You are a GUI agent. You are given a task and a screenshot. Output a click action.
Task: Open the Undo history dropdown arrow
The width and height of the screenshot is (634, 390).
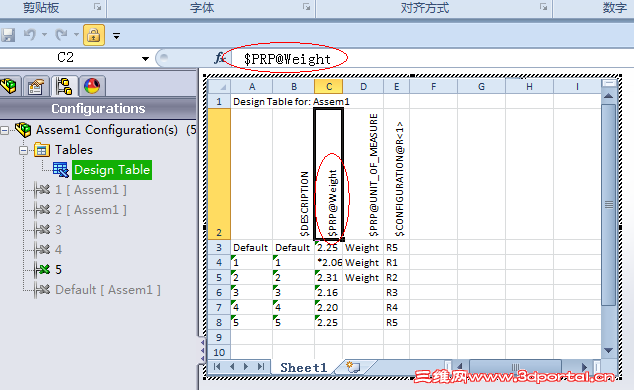[44, 35]
